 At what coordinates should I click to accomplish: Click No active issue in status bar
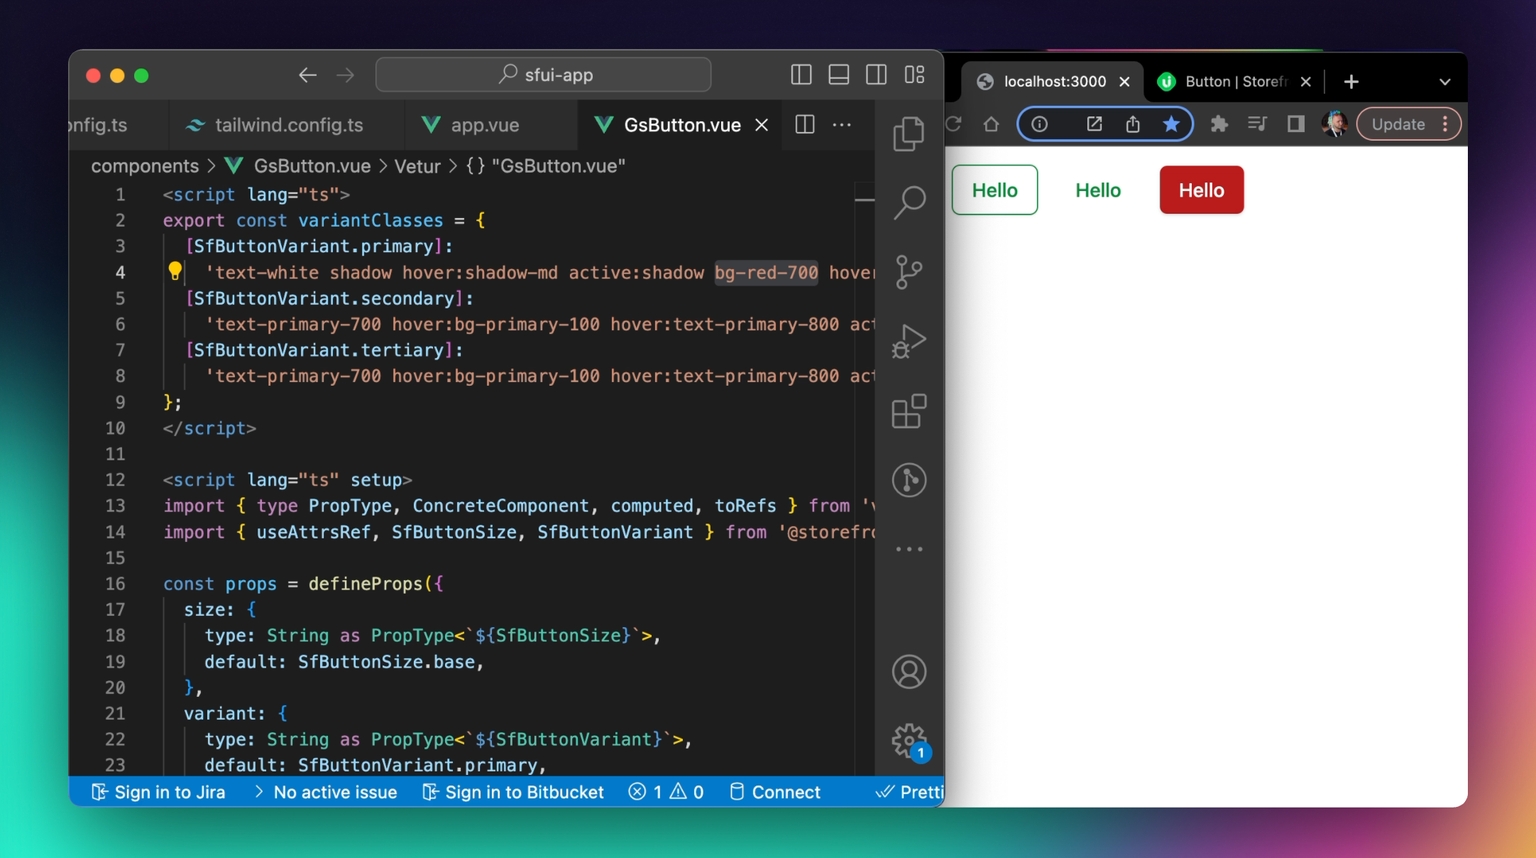coord(325,792)
